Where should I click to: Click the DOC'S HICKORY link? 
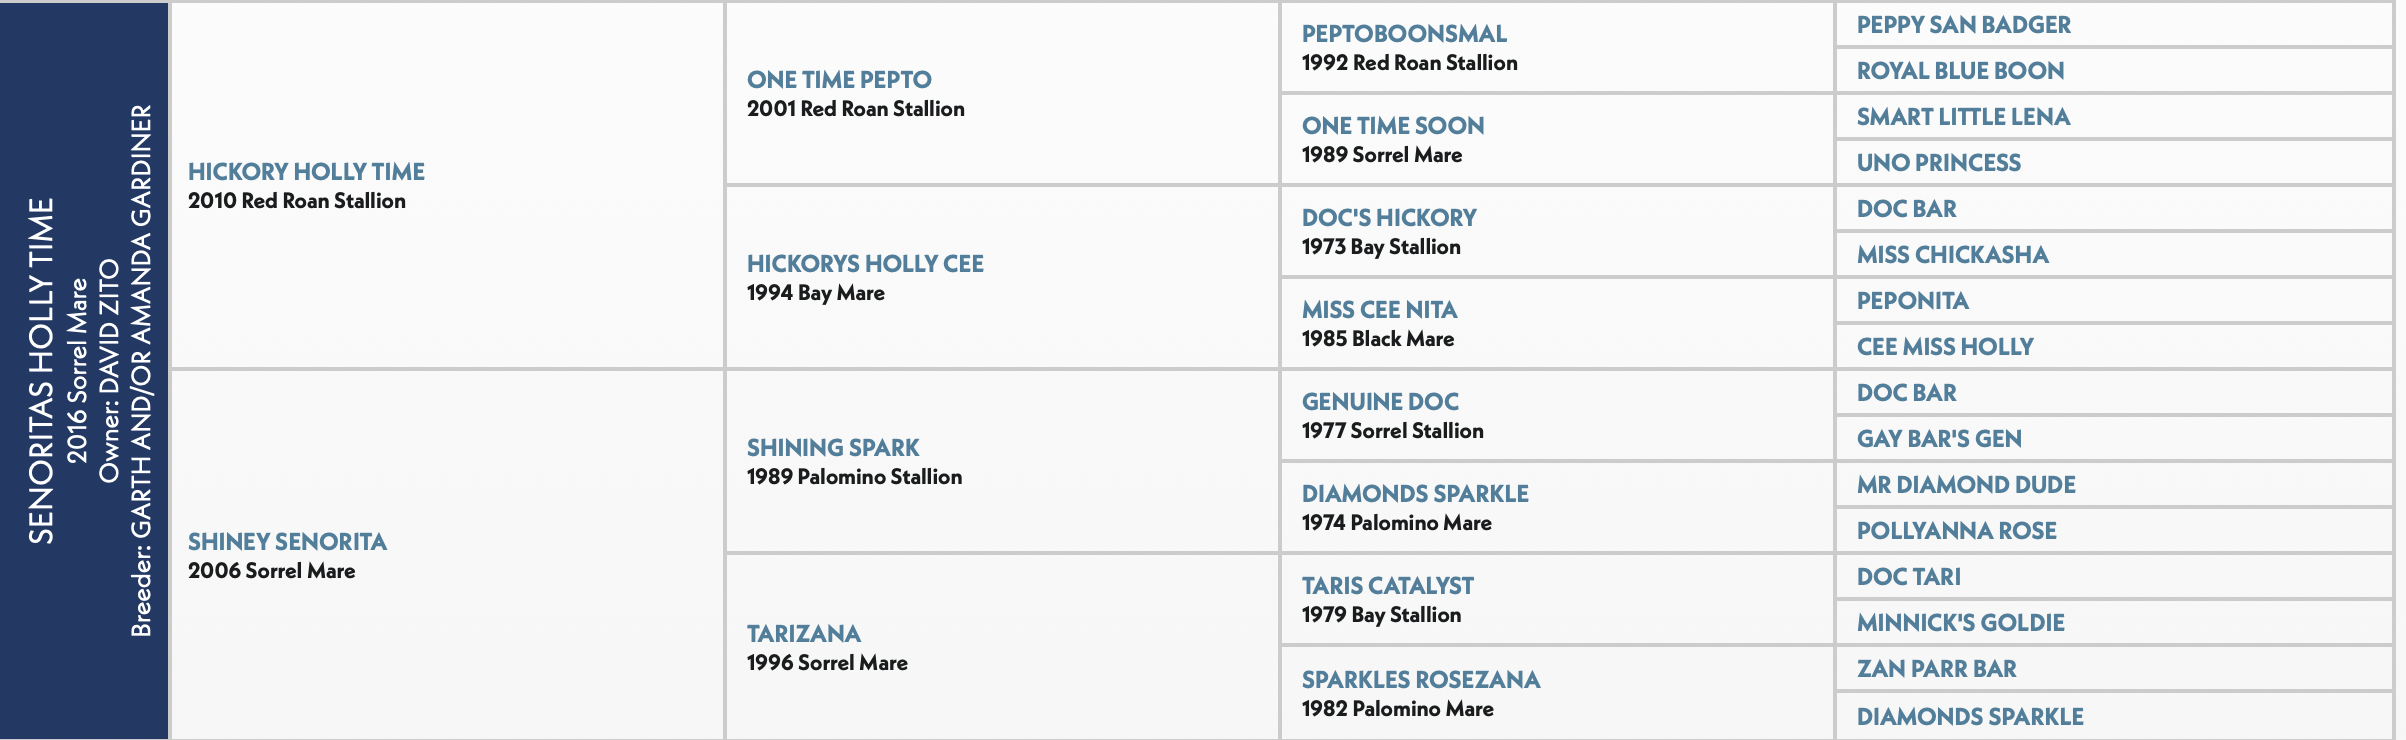[1389, 218]
